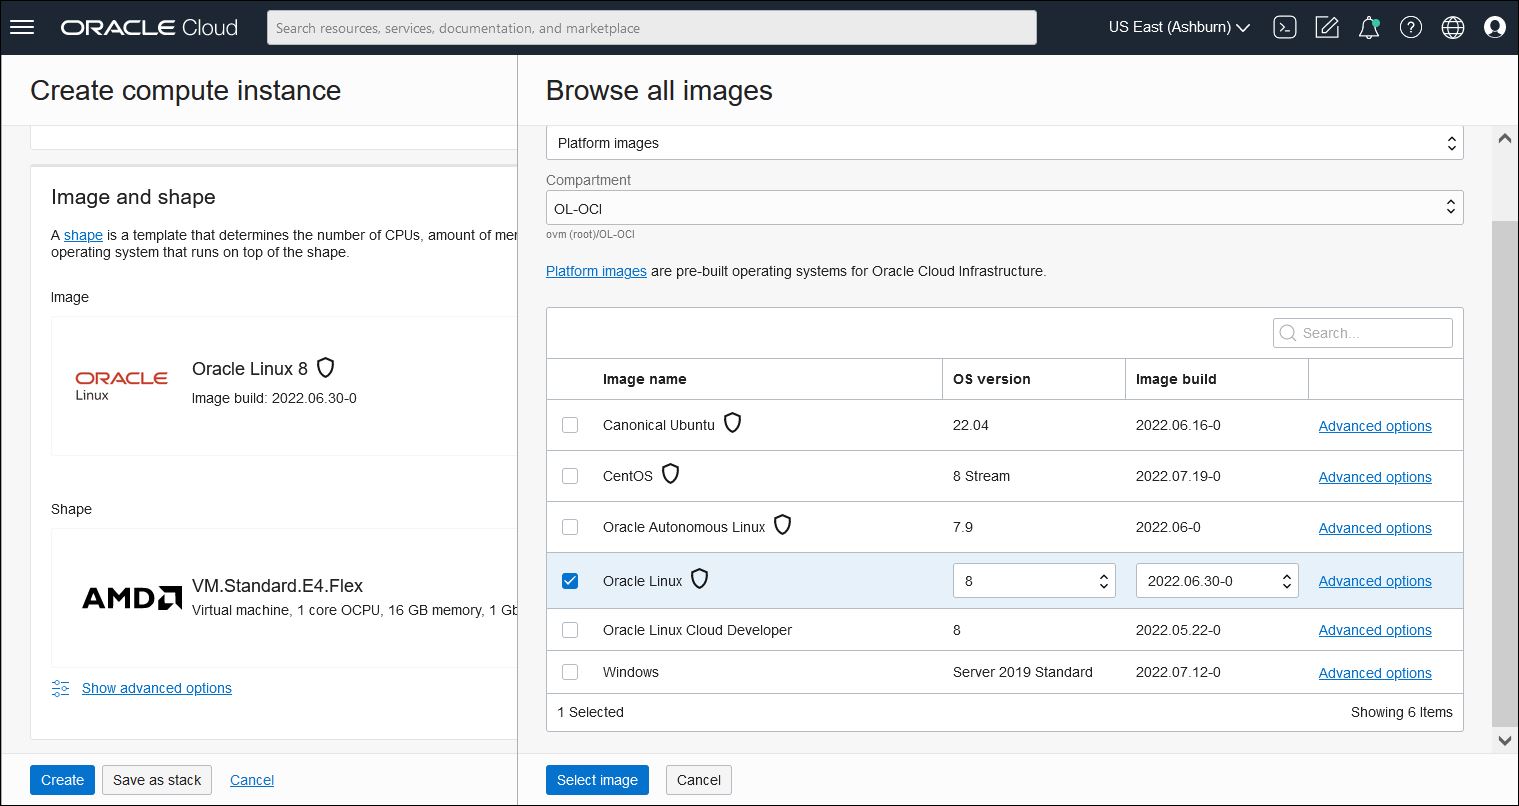Viewport: 1519px width, 806px height.
Task: Open the help menu
Action: coord(1410,27)
